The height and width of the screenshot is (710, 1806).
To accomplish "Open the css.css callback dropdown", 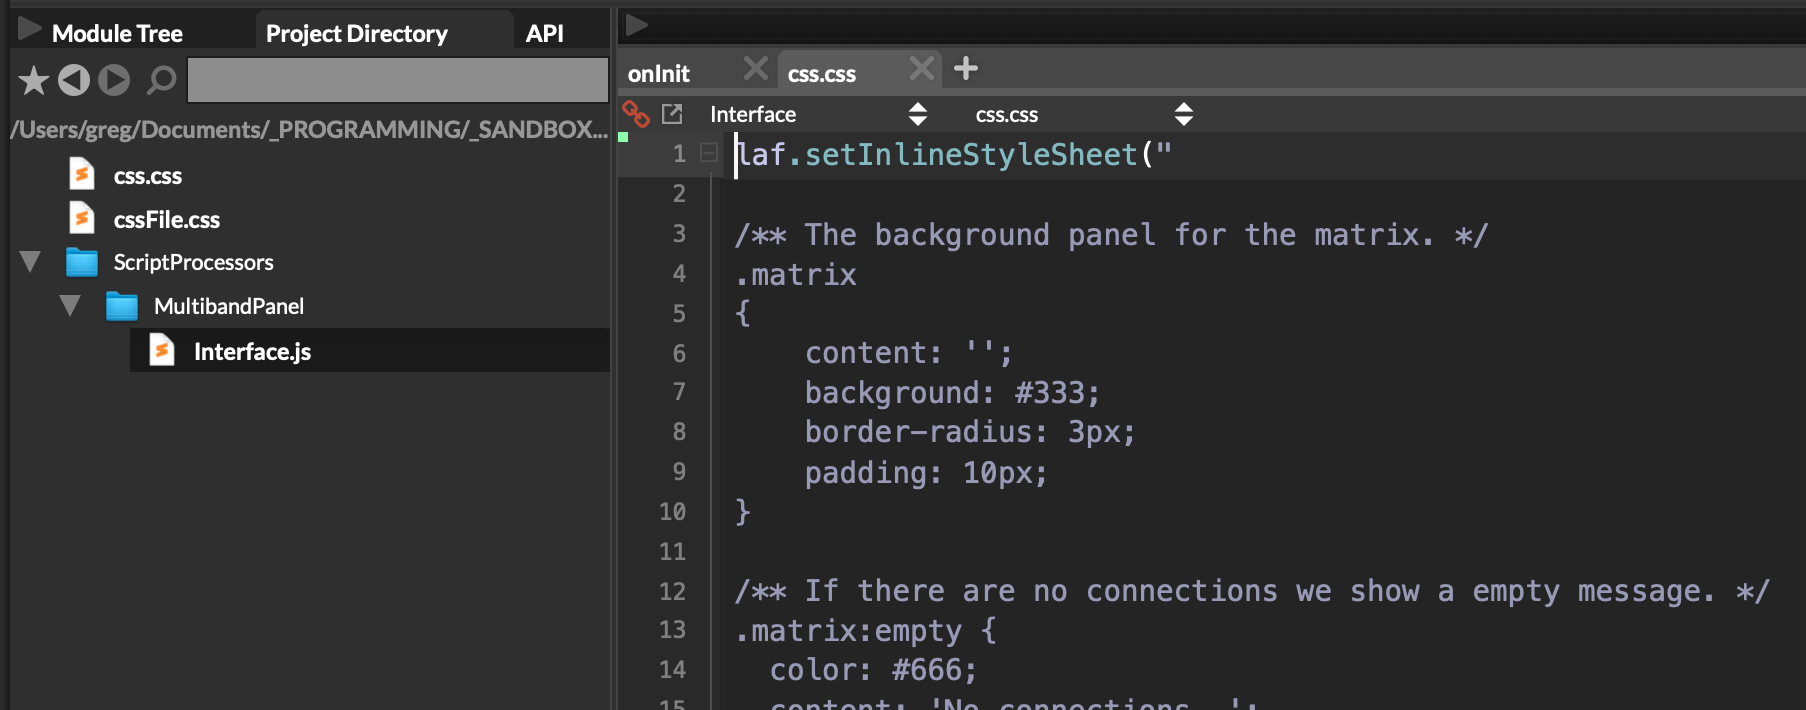I will [1084, 114].
